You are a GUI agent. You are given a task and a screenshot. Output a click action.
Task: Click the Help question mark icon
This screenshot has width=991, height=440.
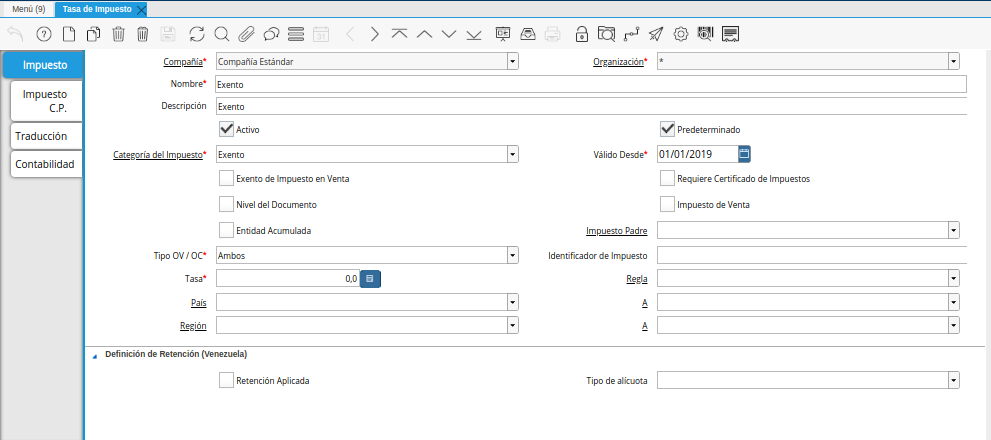click(x=43, y=34)
